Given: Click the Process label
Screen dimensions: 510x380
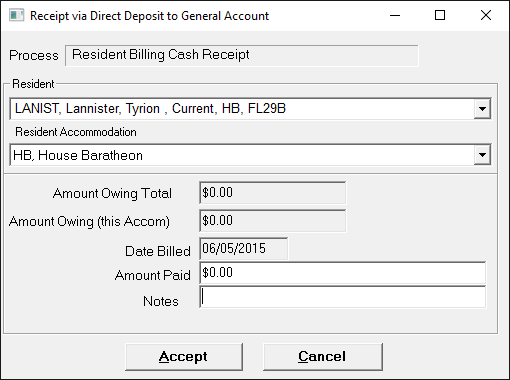Looking at the screenshot, I should 34,56.
